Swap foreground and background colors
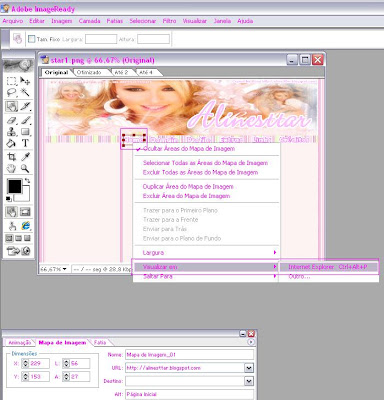This screenshot has height=400, width=384. 27,181
